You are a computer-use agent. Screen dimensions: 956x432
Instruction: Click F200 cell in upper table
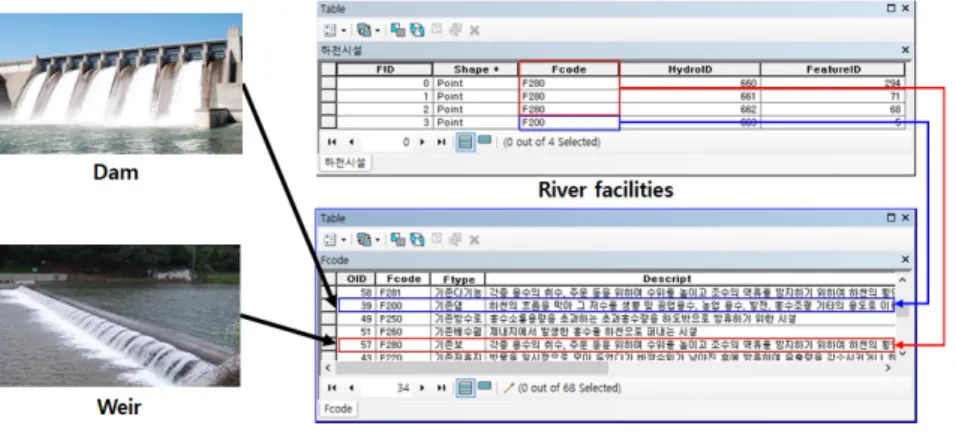click(569, 122)
